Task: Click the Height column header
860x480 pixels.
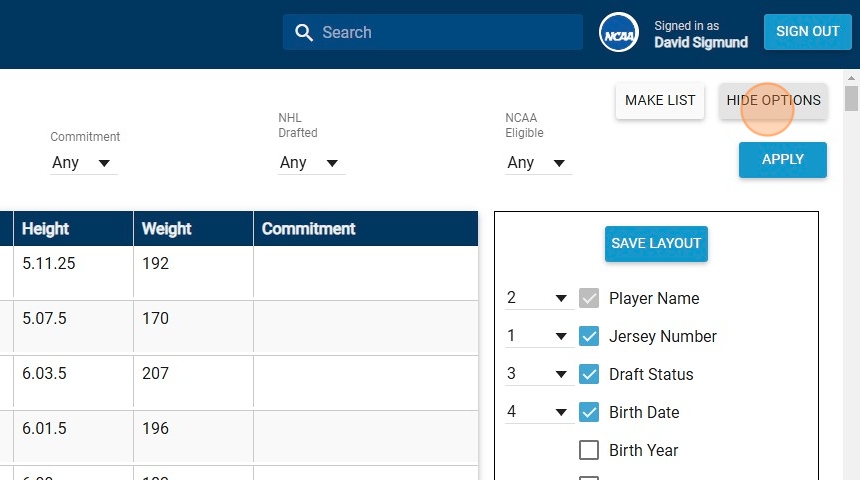Action: (46, 229)
